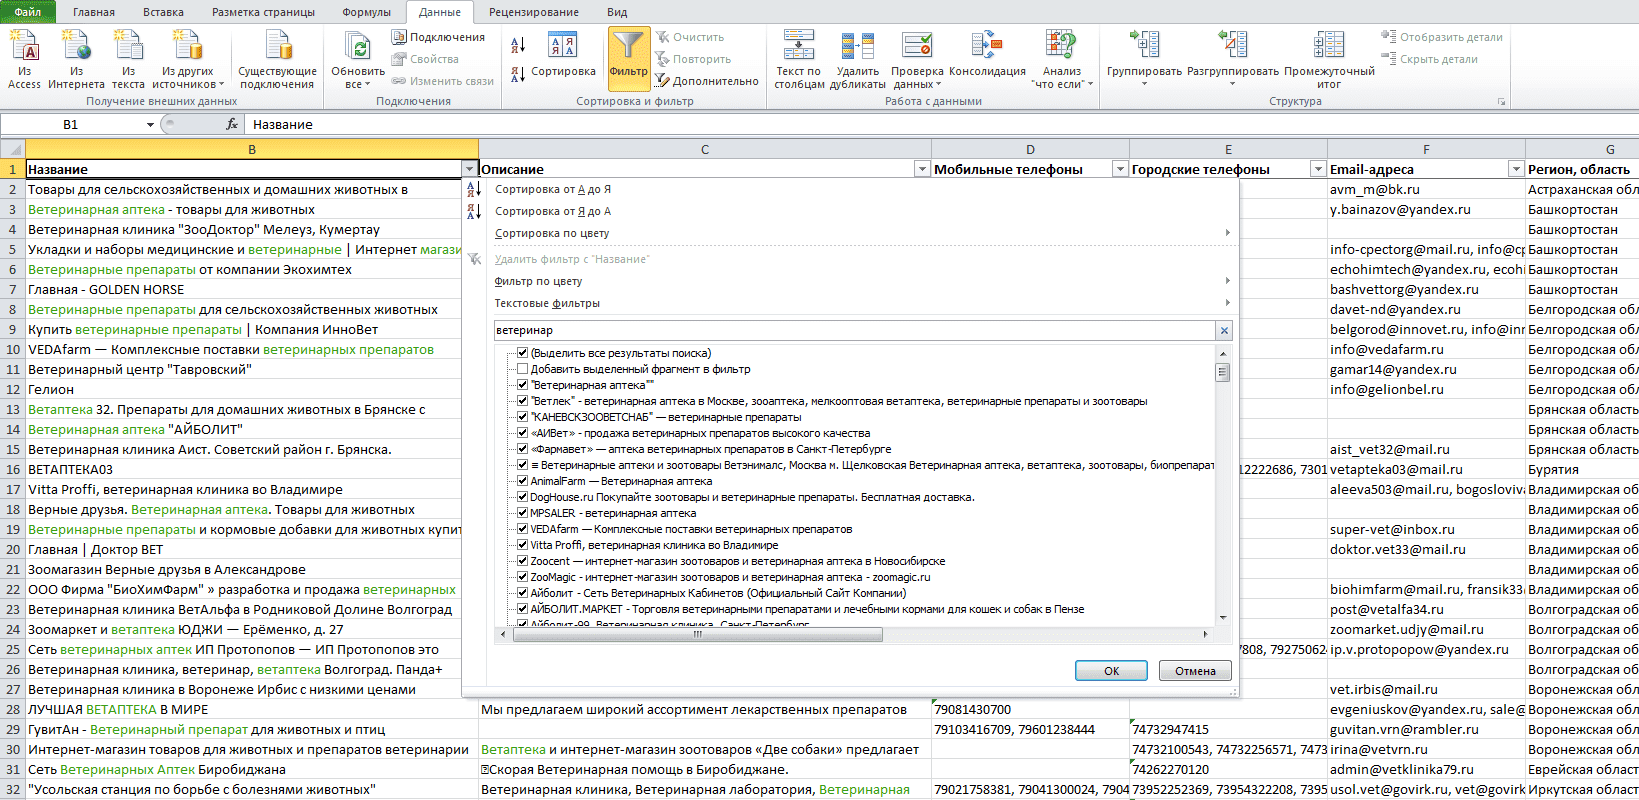This screenshot has width=1639, height=800.
Task: Check Добавить выделенный фрагмент в фильтр
Action: 522,369
